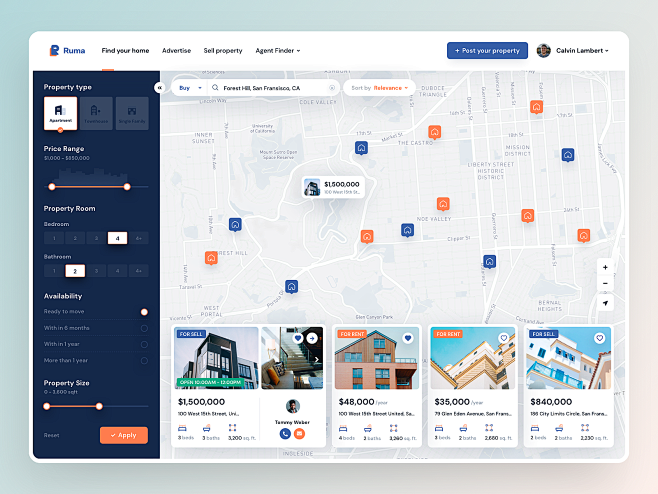Image resolution: width=658 pixels, height=494 pixels.
Task: Click the Property Size maximum slider handle
Action: pos(99,406)
